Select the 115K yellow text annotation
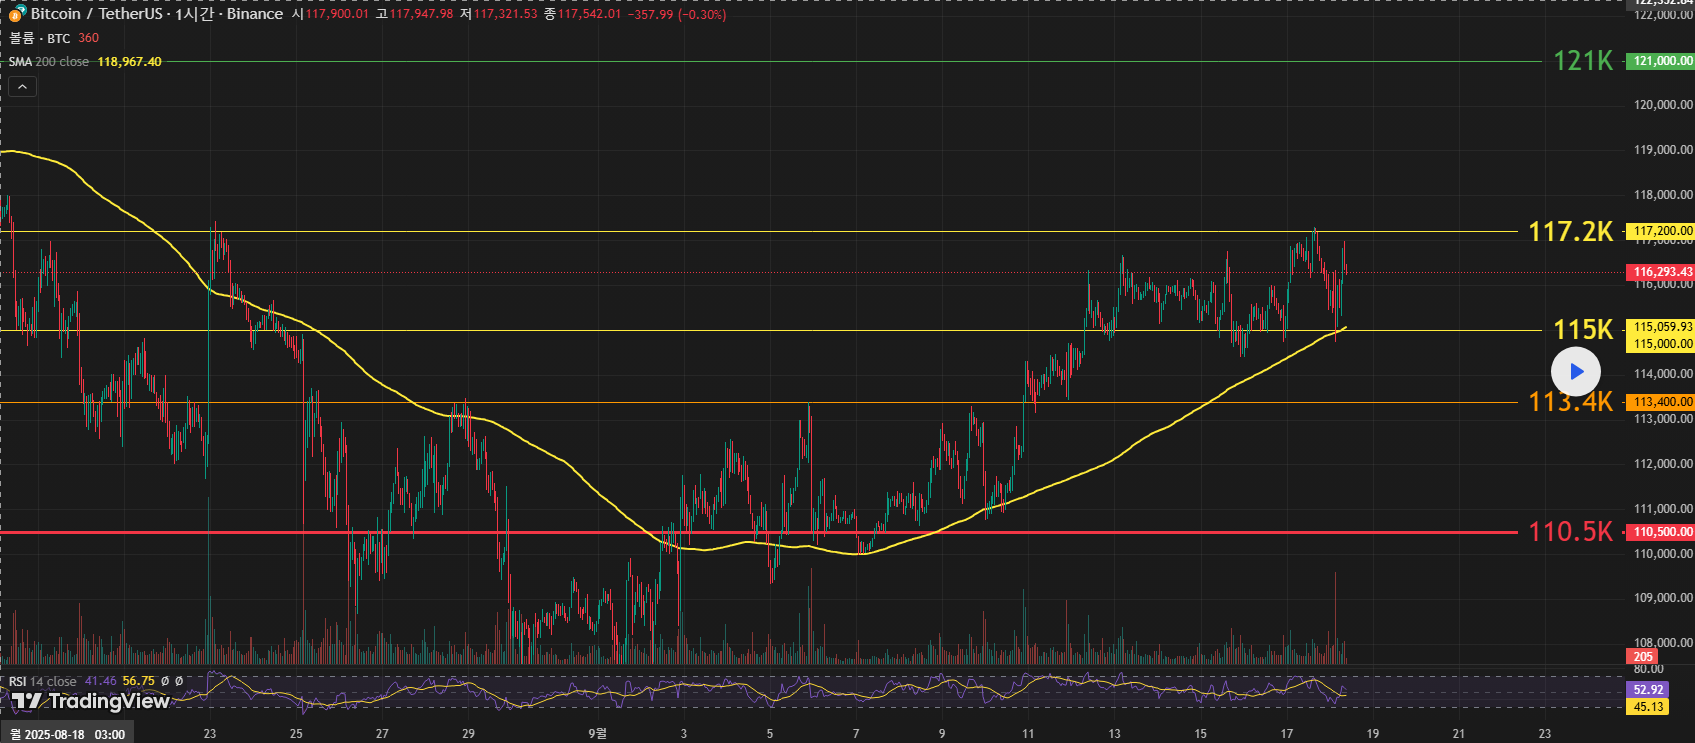 click(1582, 330)
